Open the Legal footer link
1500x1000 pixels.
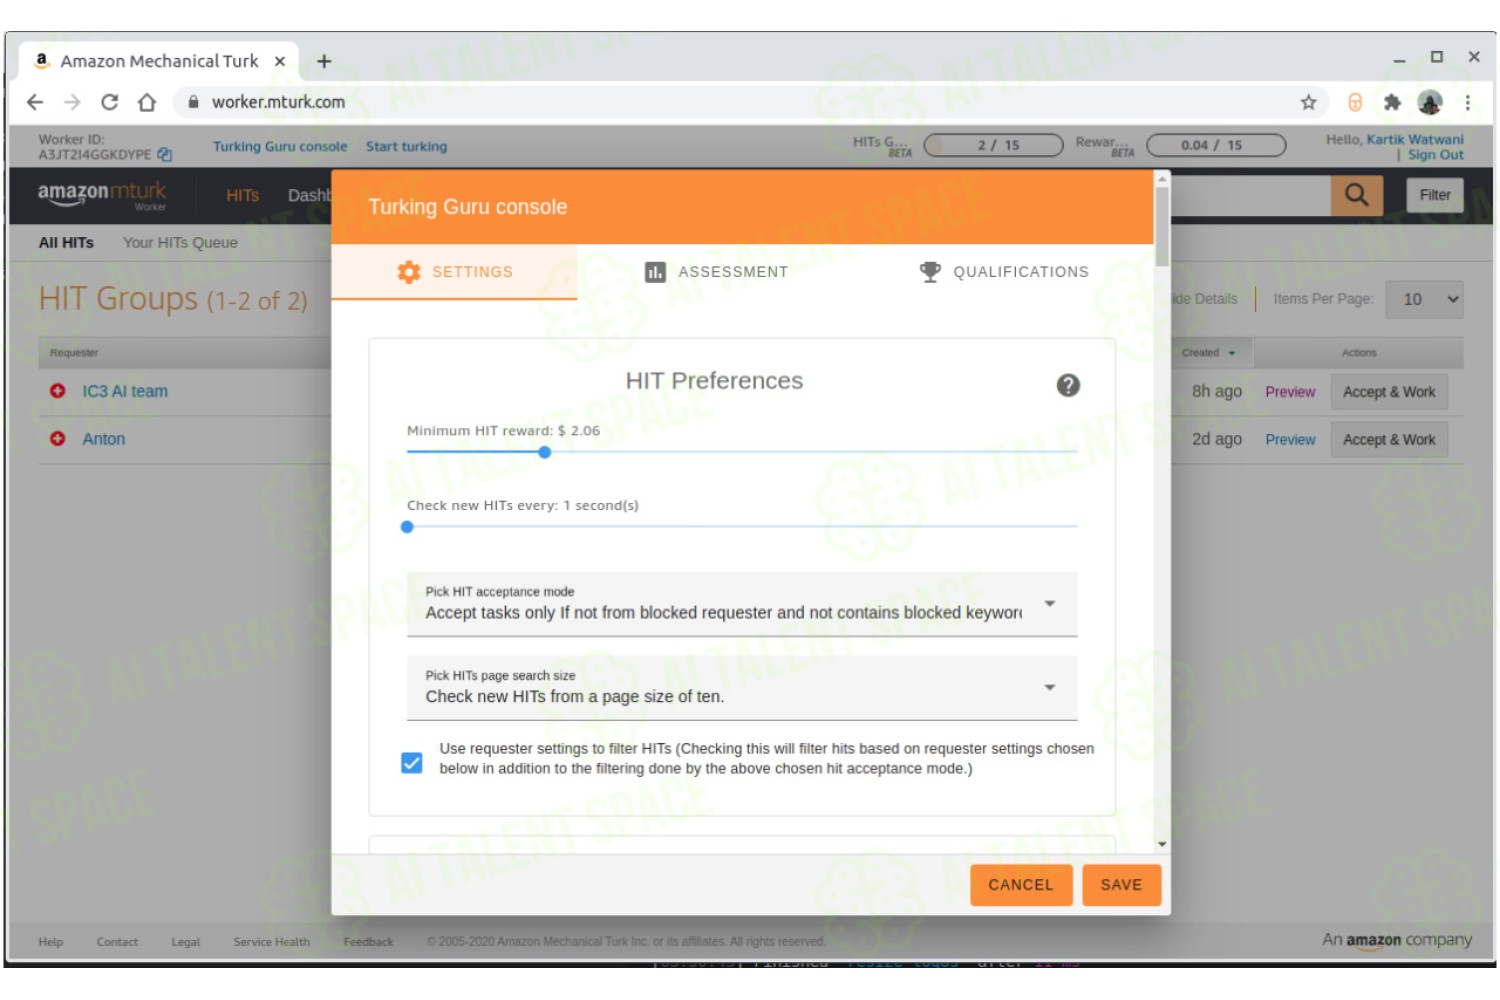(x=186, y=942)
